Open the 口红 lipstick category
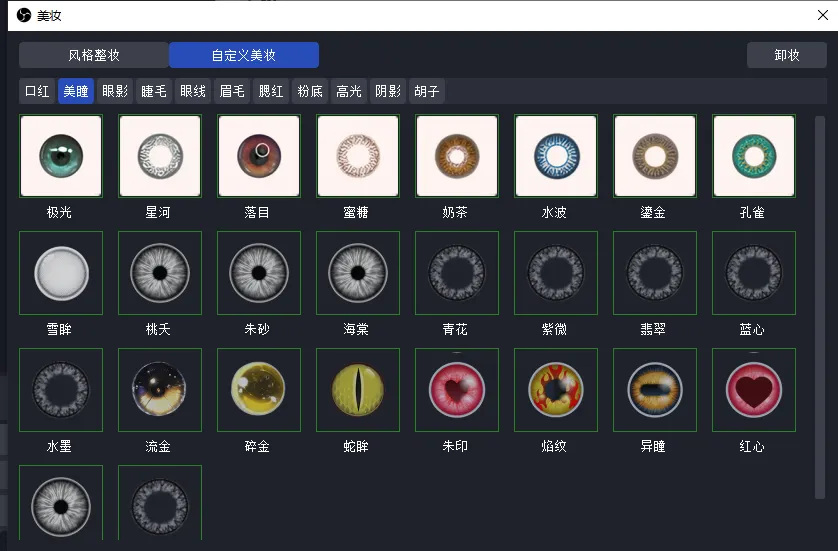This screenshot has height=551, width=838. coord(37,91)
